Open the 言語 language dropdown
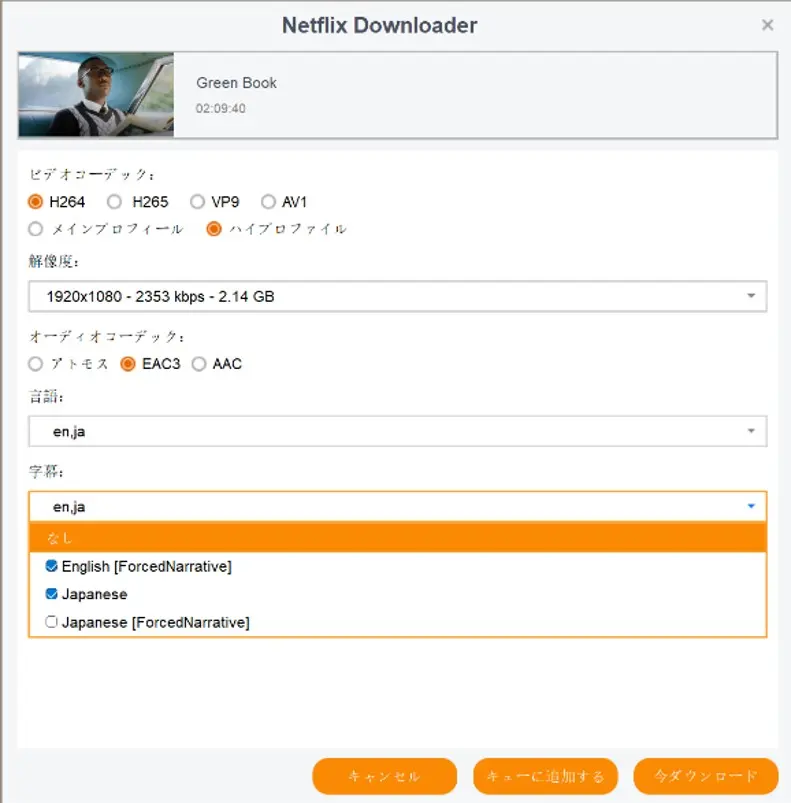 coord(397,431)
